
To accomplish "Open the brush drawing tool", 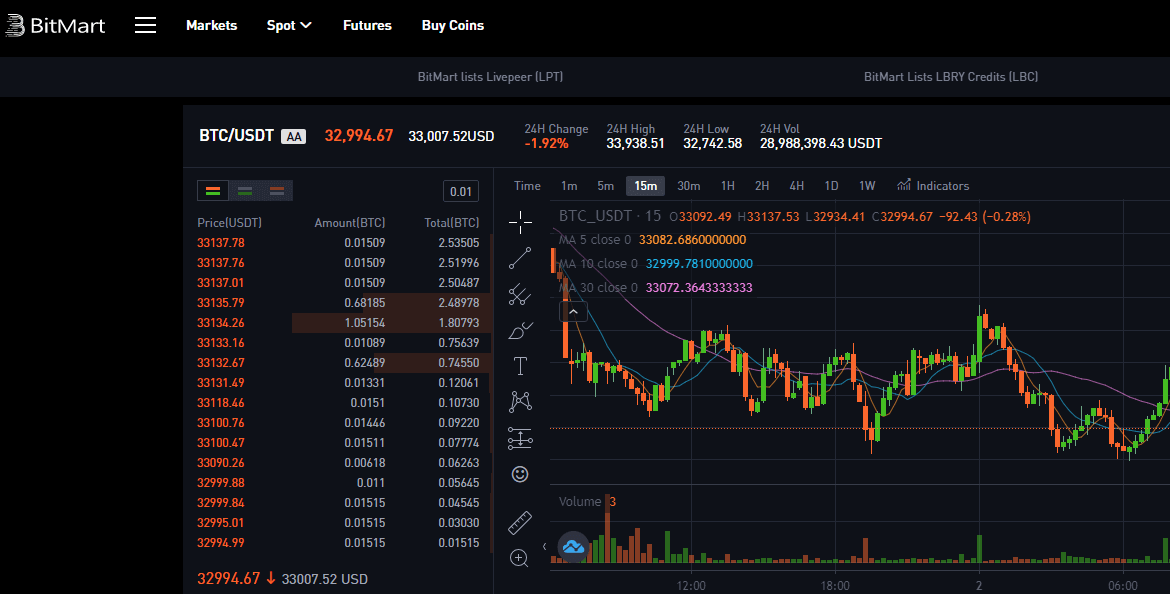I will (x=519, y=330).
